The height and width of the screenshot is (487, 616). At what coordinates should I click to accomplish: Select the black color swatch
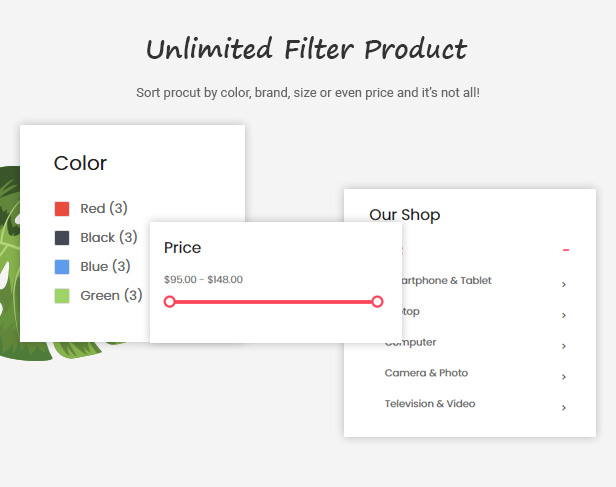(x=62, y=238)
